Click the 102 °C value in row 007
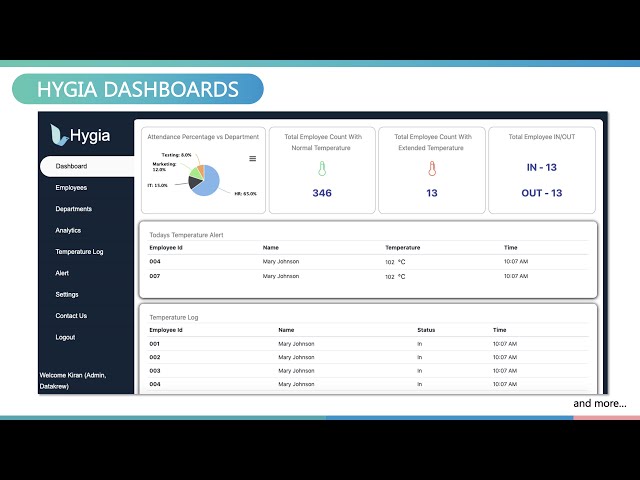 tap(395, 277)
